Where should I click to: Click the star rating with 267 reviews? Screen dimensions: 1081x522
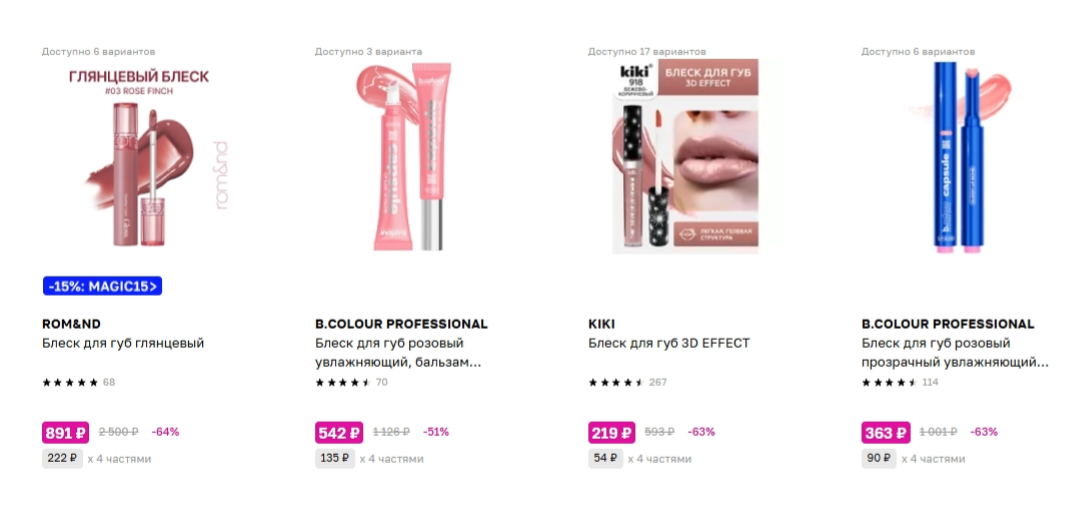pos(627,382)
